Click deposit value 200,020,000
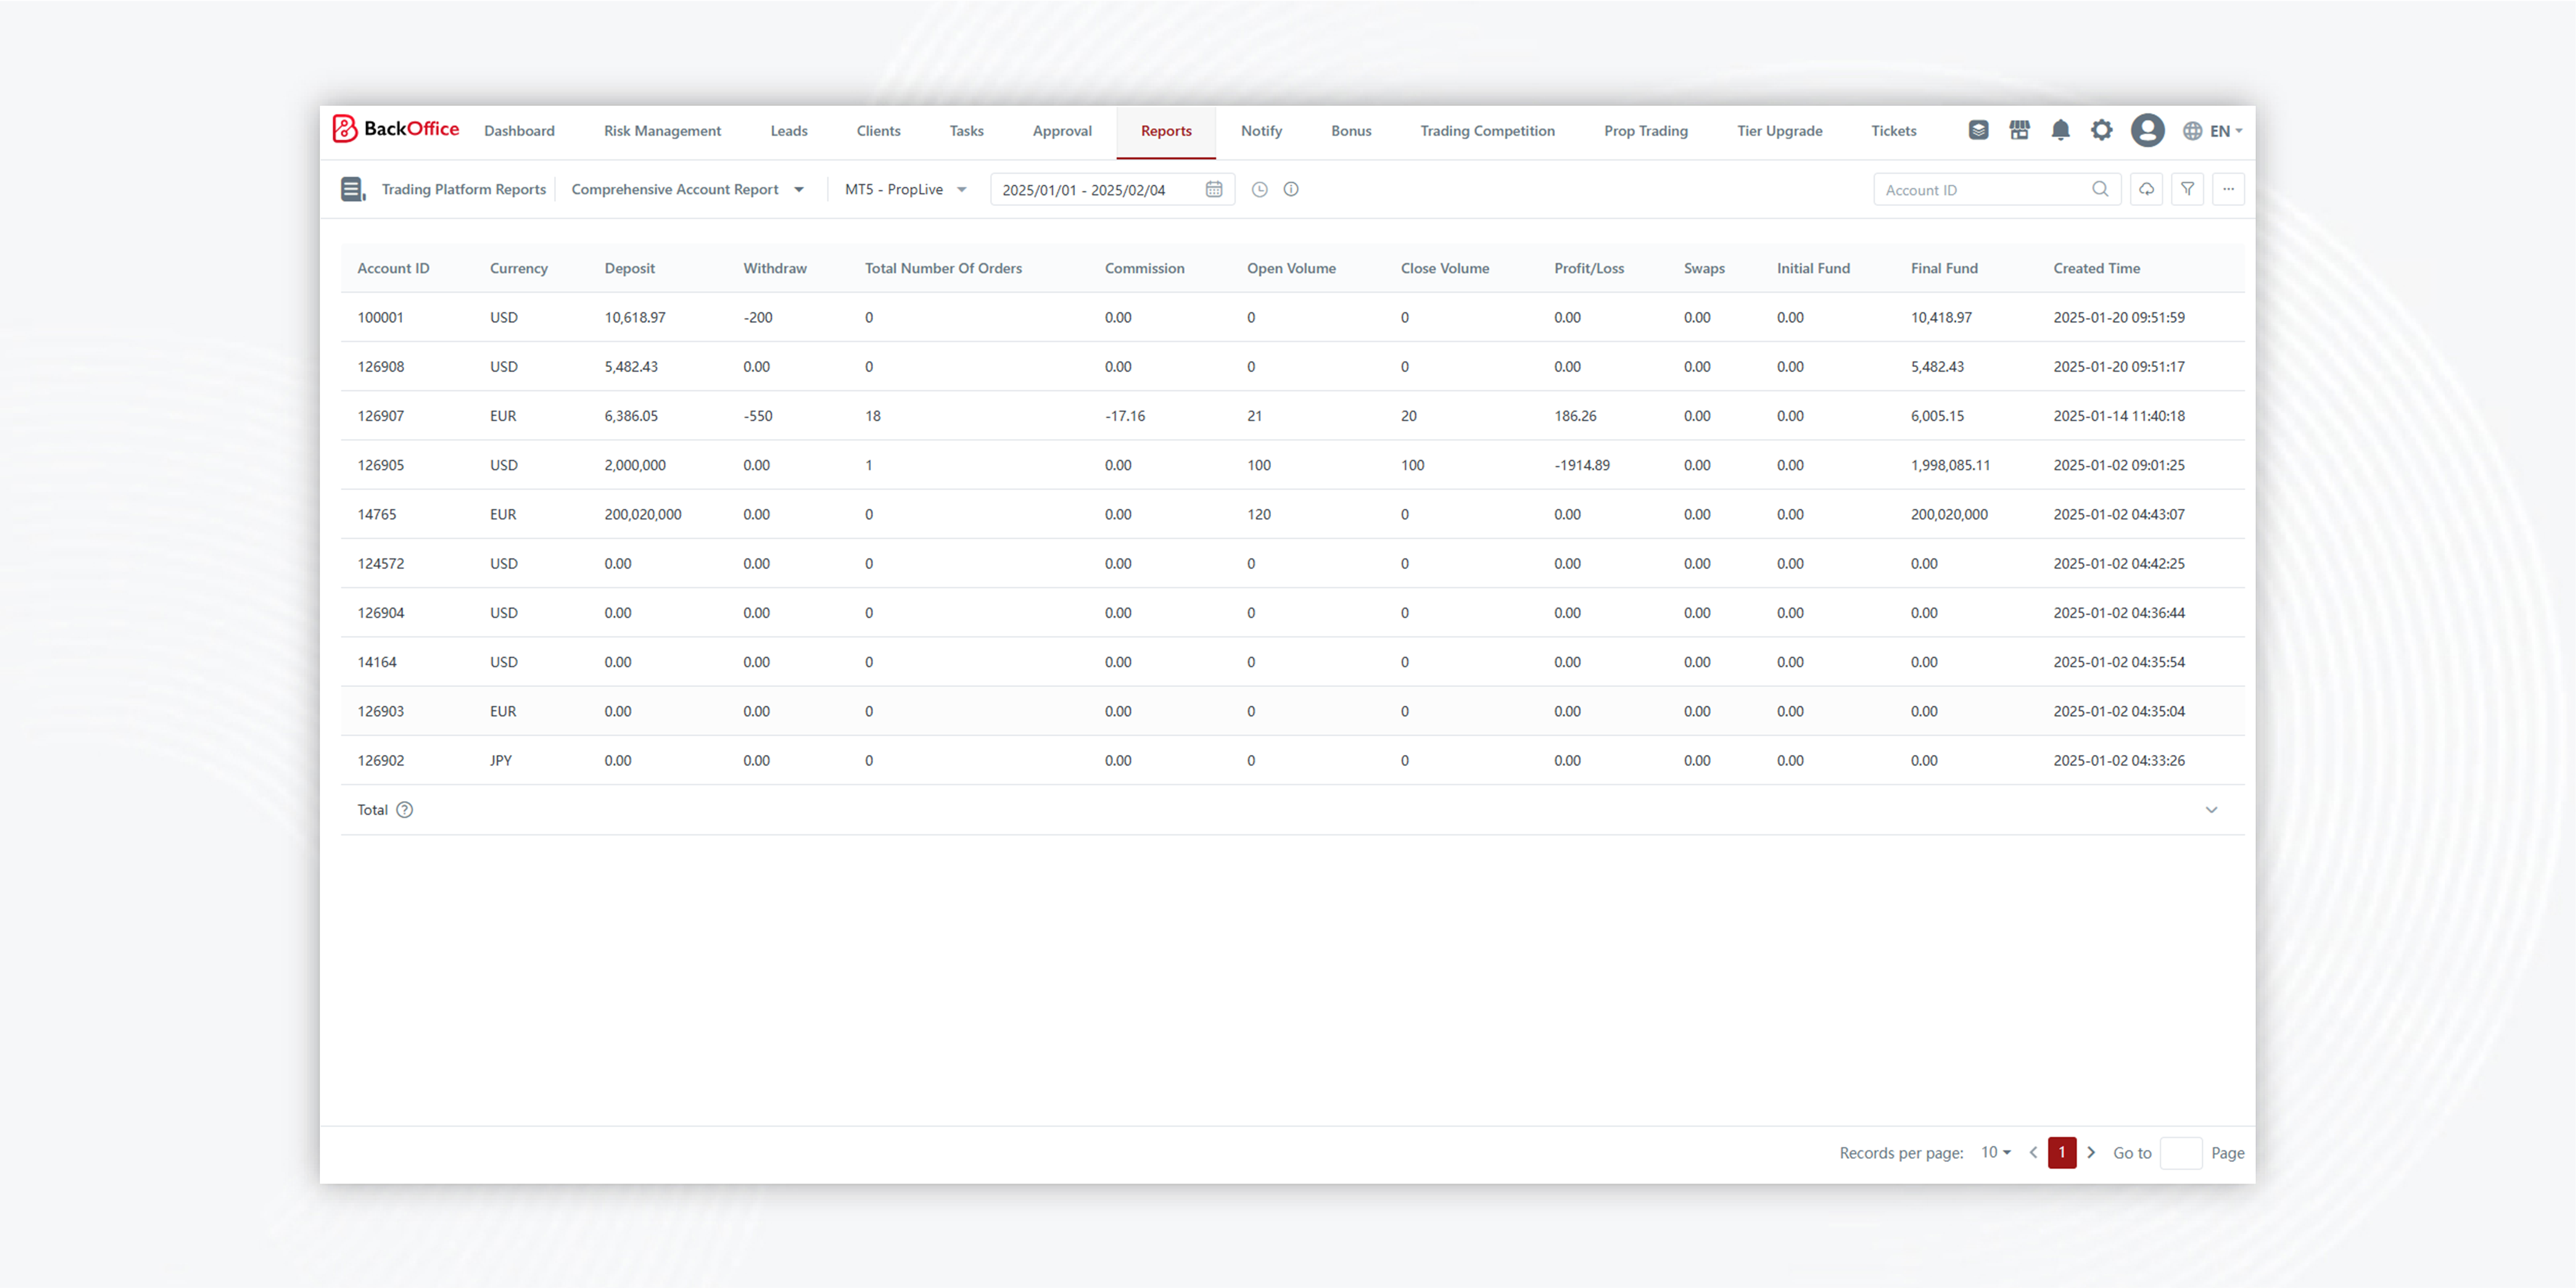This screenshot has height=1288, width=2576. [x=642, y=514]
